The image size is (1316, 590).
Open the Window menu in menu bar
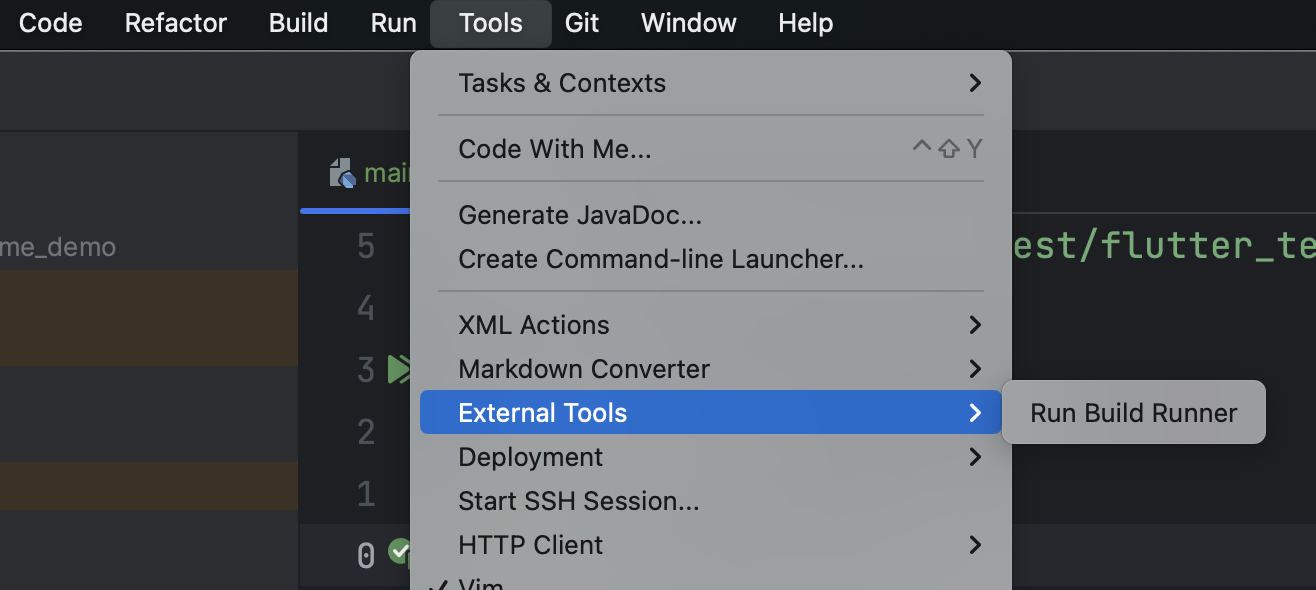pyautogui.click(x=688, y=23)
